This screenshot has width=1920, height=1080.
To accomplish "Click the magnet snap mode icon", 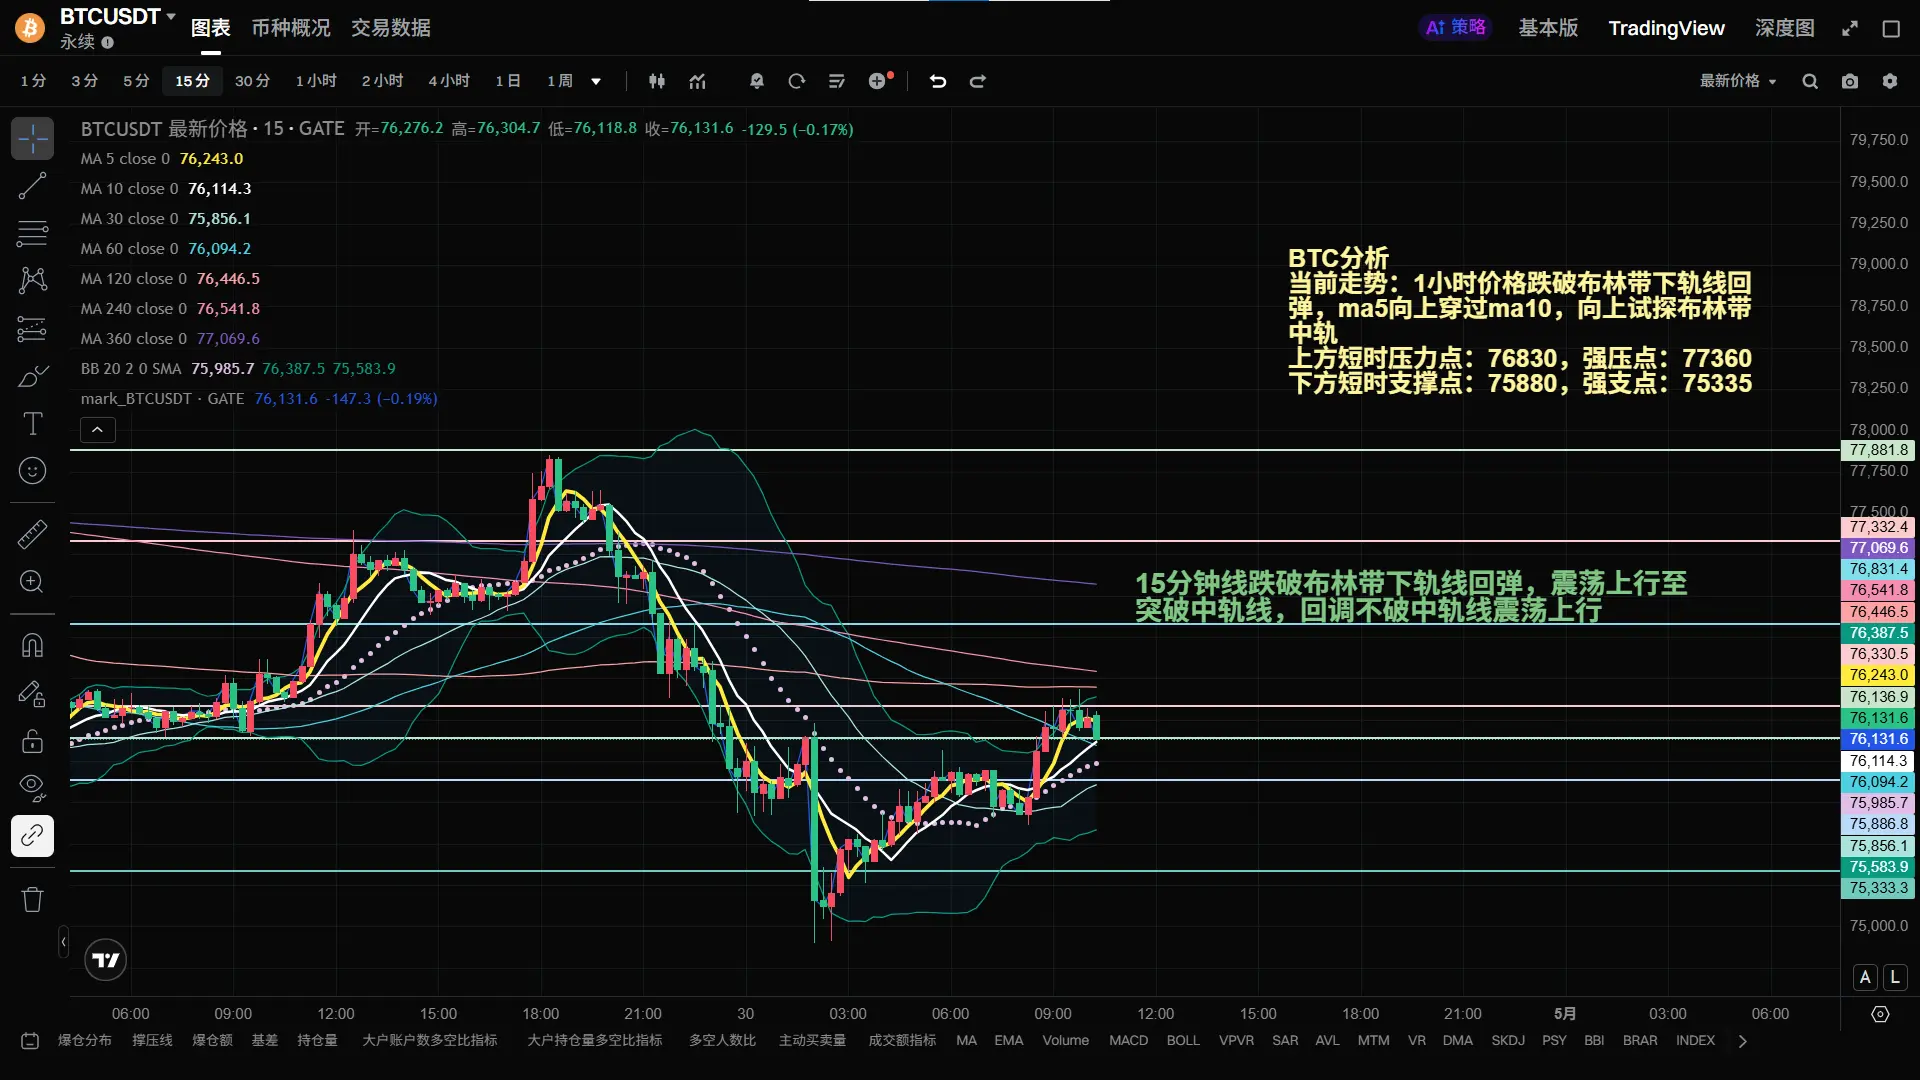I will click(32, 645).
